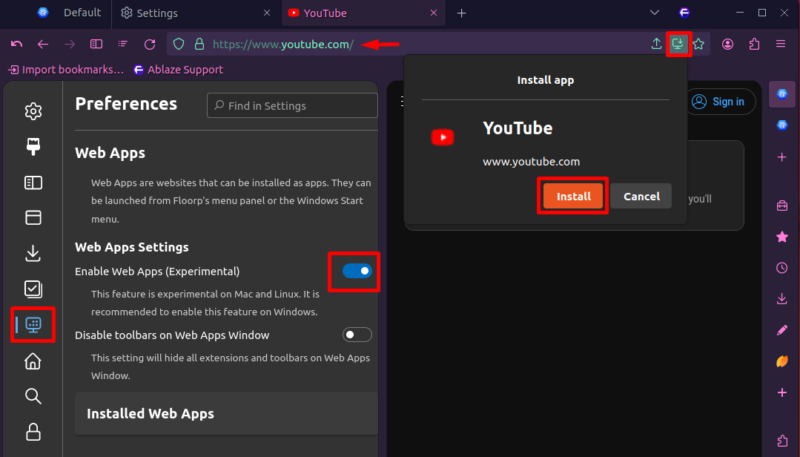
Task: Open history clock in right sidebar
Action: coord(782,268)
